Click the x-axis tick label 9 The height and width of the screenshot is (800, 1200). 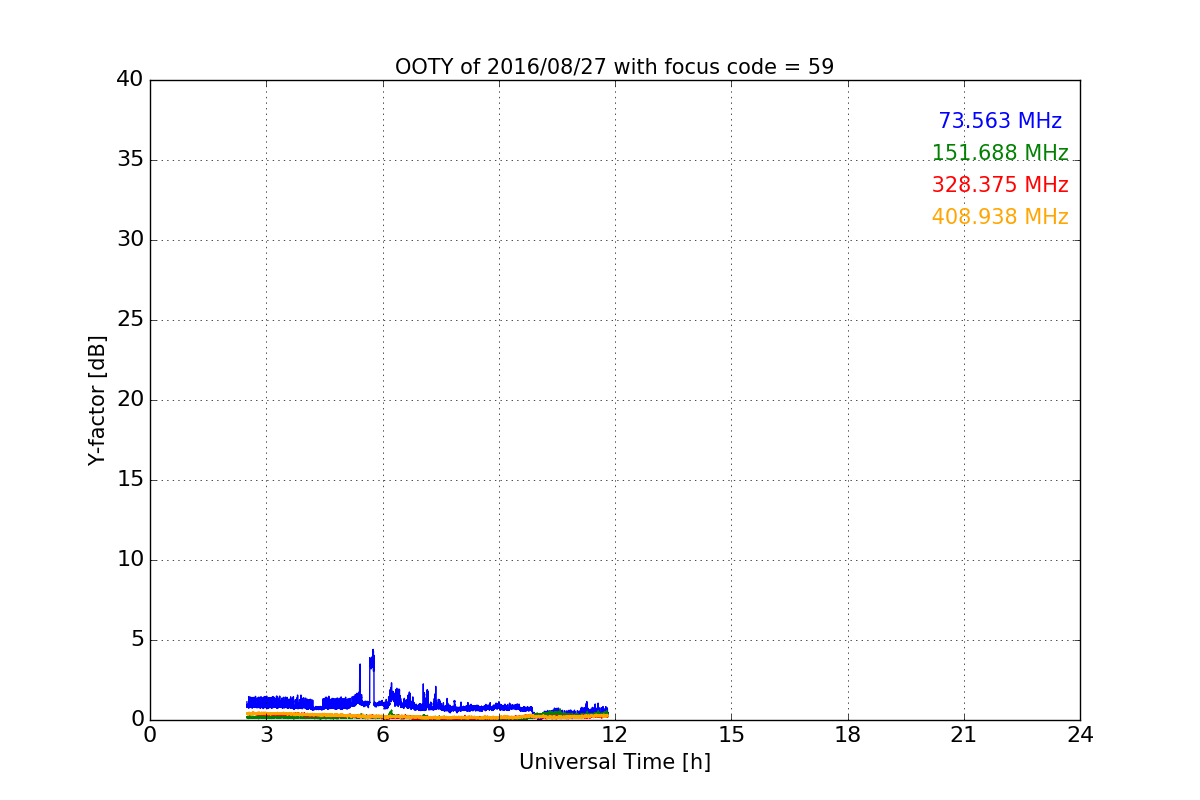click(499, 735)
